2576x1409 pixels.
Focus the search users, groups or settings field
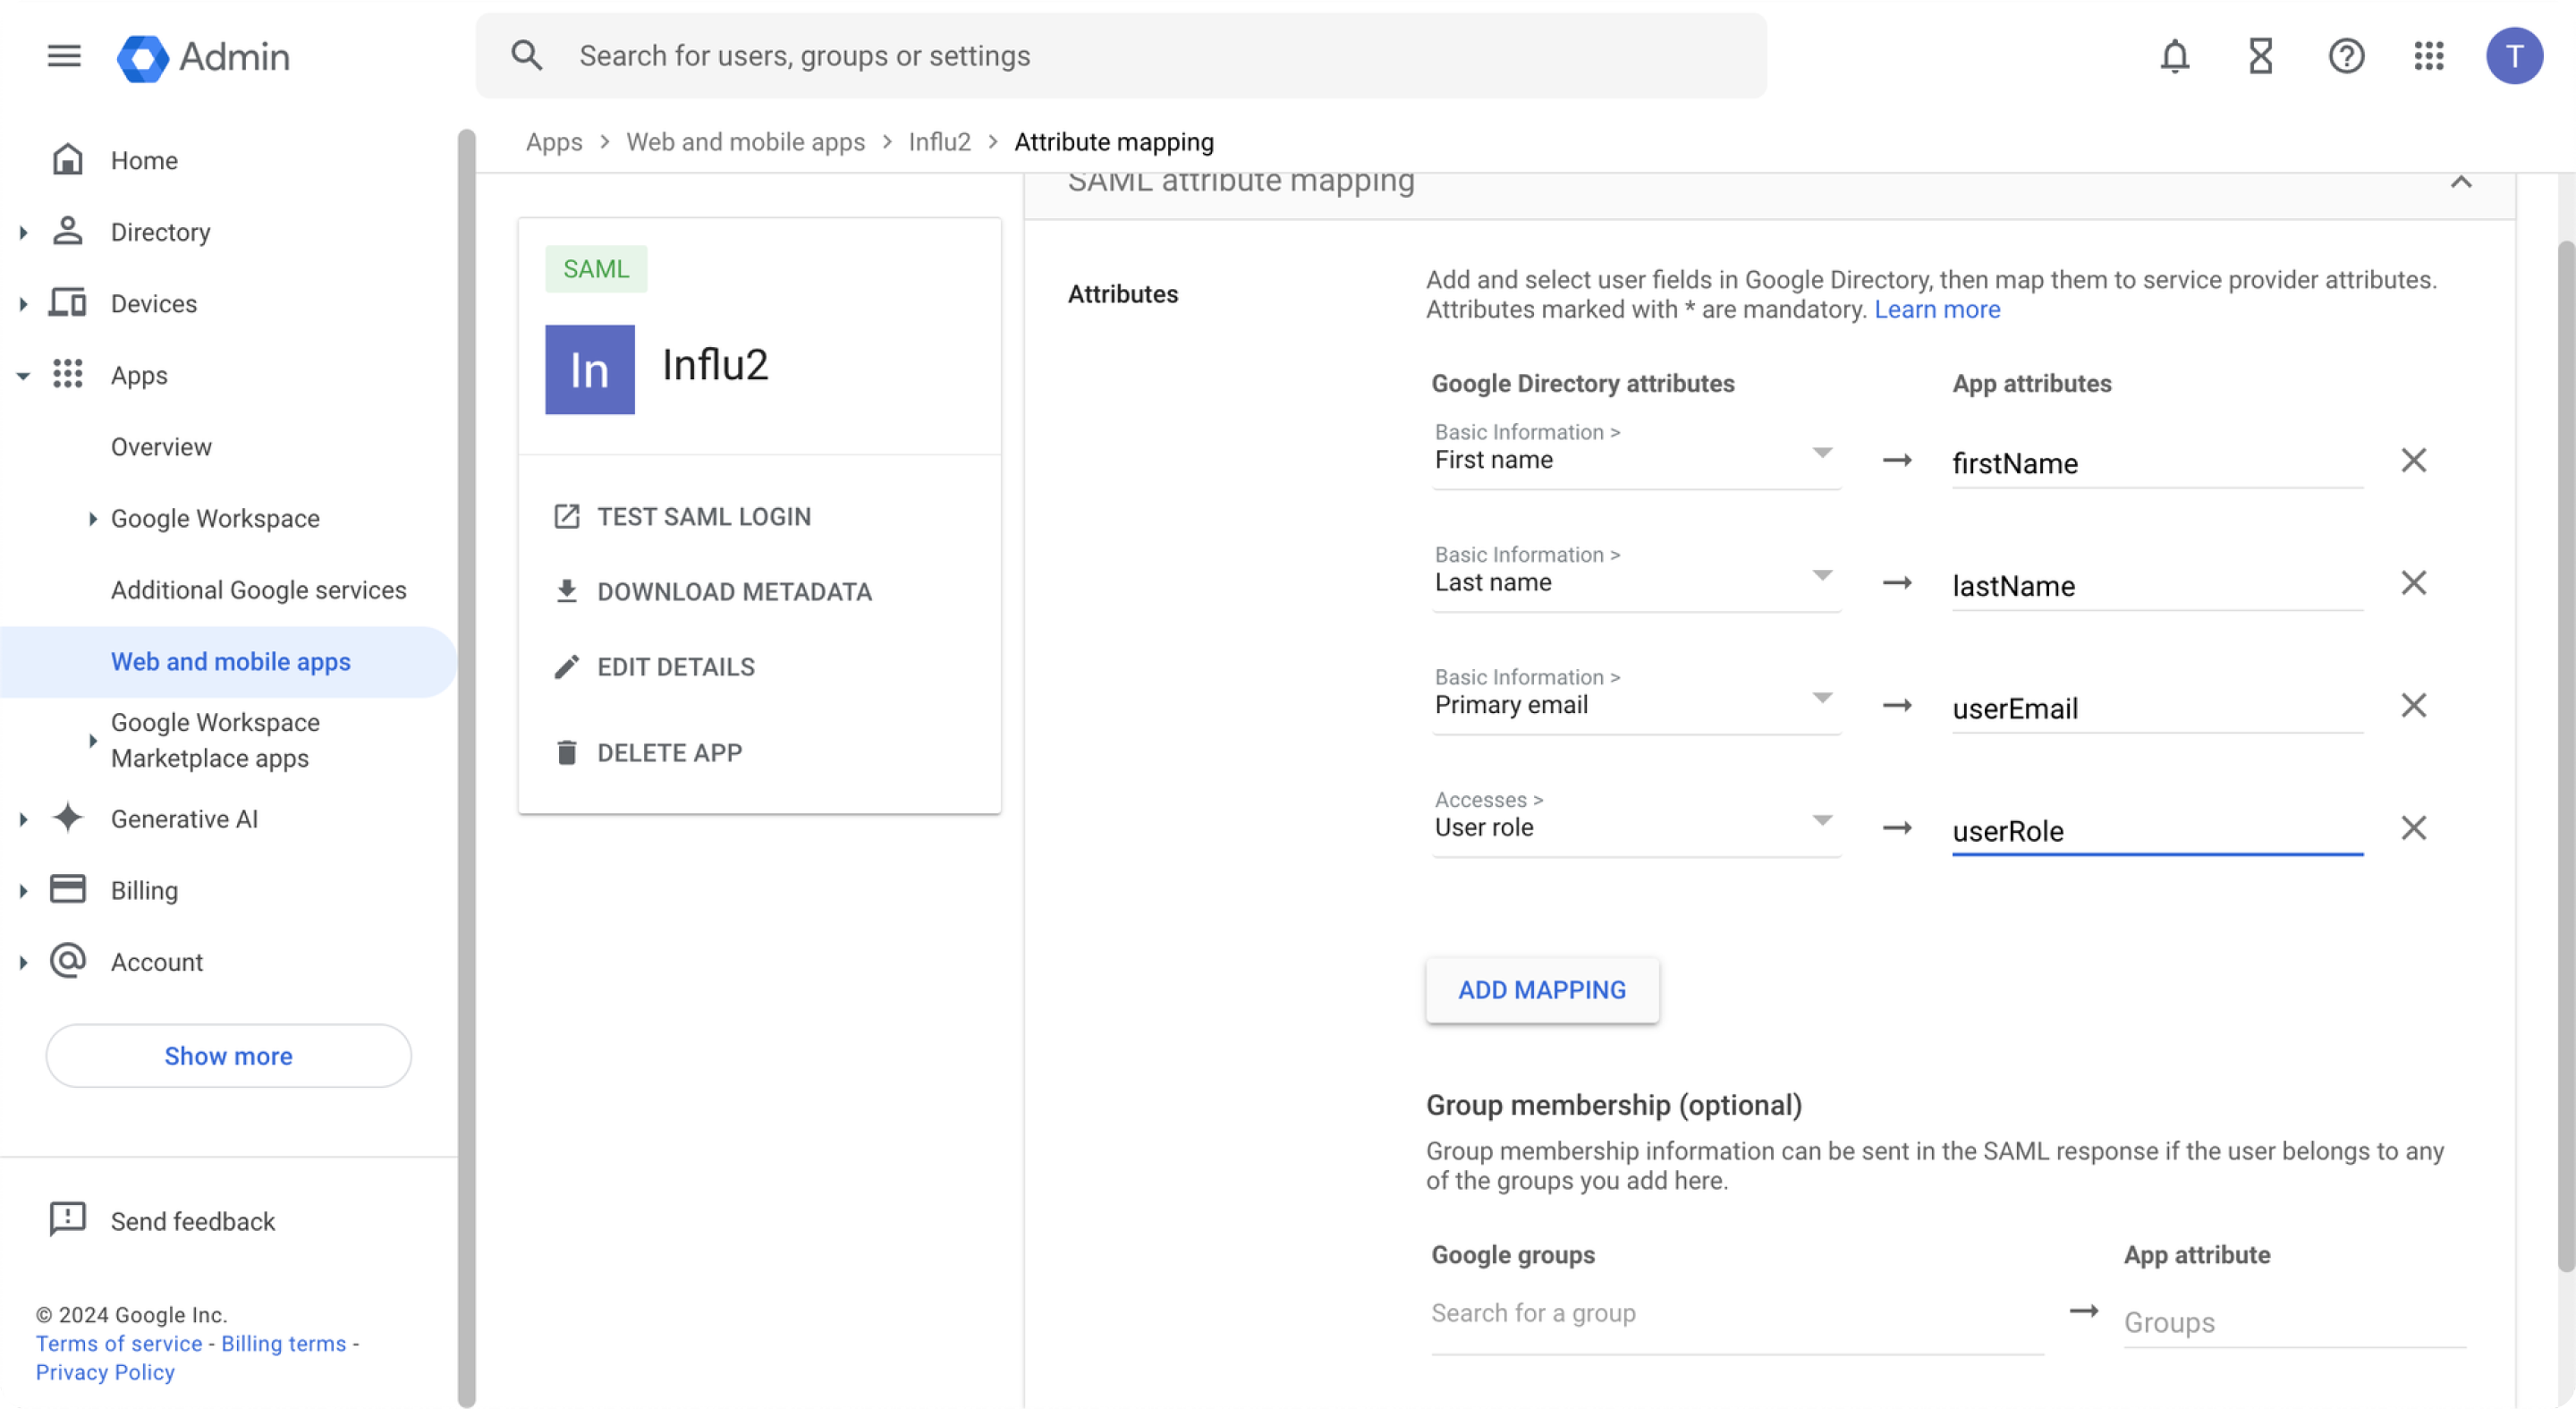point(1120,56)
